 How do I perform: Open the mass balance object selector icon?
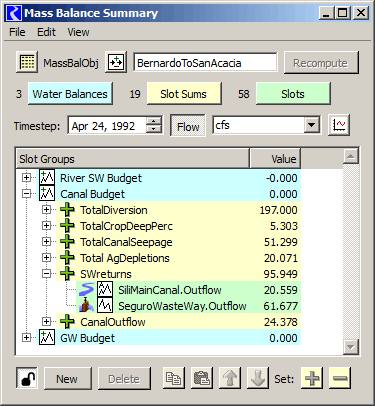click(x=116, y=62)
